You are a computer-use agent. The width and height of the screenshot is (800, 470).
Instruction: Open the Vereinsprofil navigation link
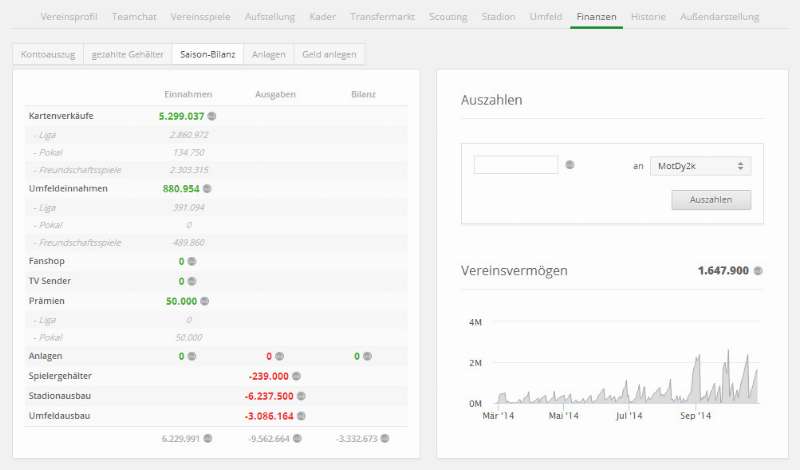click(x=69, y=17)
